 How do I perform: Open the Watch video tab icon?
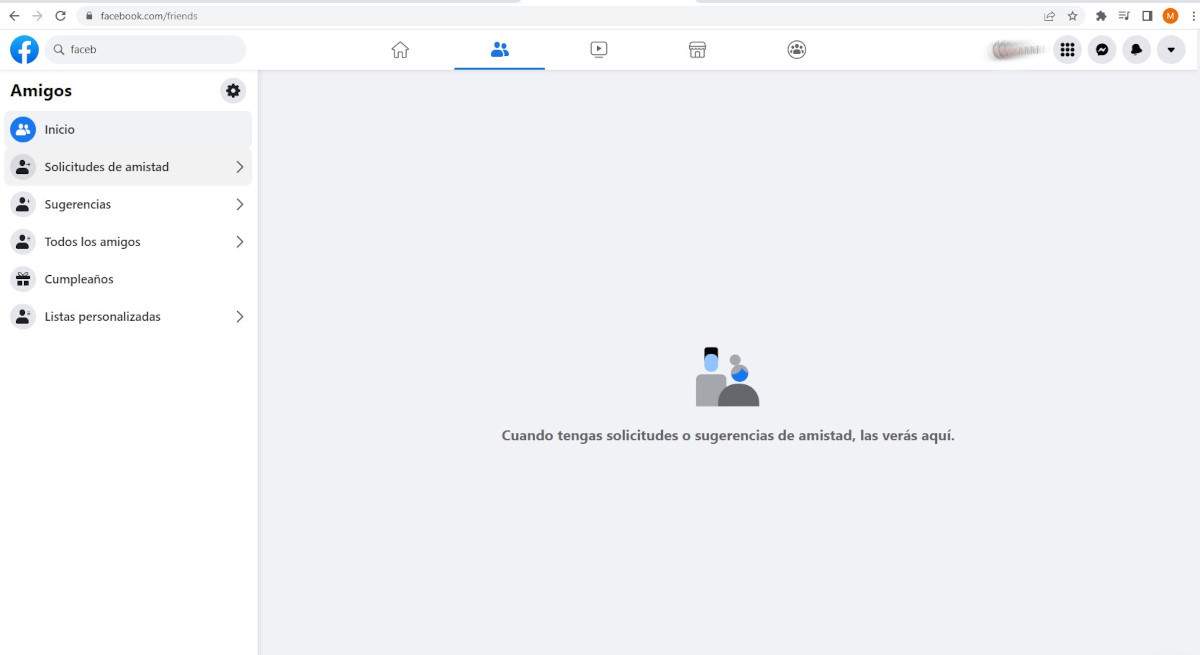598,49
